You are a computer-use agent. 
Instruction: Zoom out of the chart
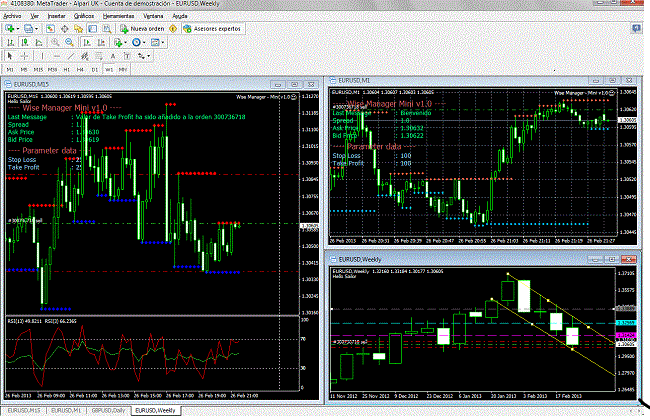pyautogui.click(x=69, y=42)
